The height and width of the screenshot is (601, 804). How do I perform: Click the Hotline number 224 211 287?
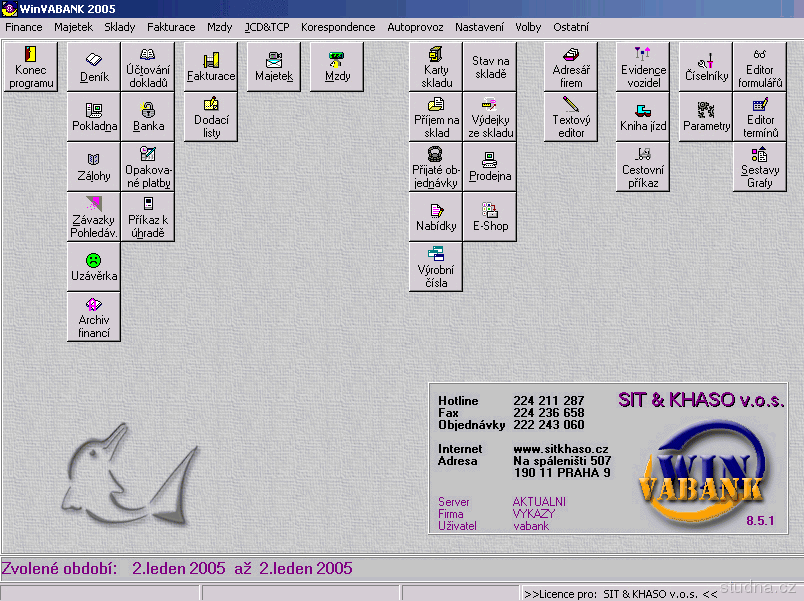tap(549, 400)
